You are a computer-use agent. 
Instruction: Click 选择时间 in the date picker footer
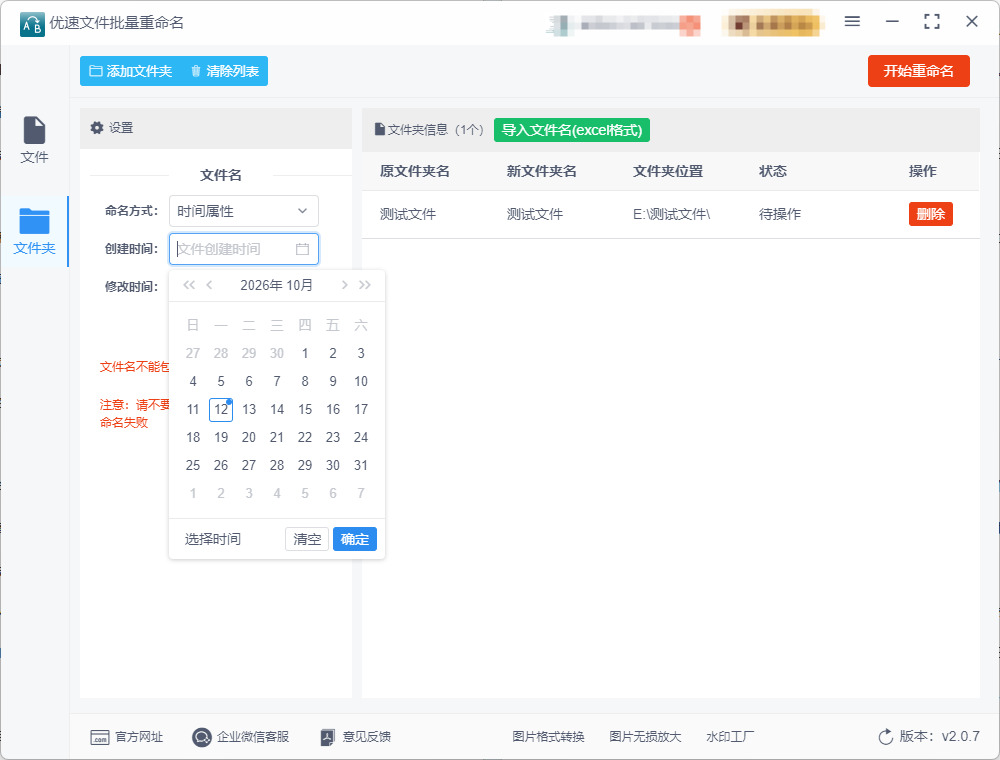(x=212, y=539)
